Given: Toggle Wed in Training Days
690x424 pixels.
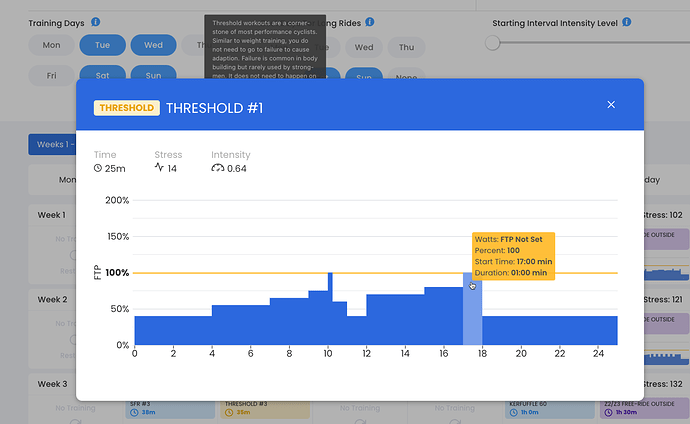Looking at the screenshot, I should click(154, 45).
